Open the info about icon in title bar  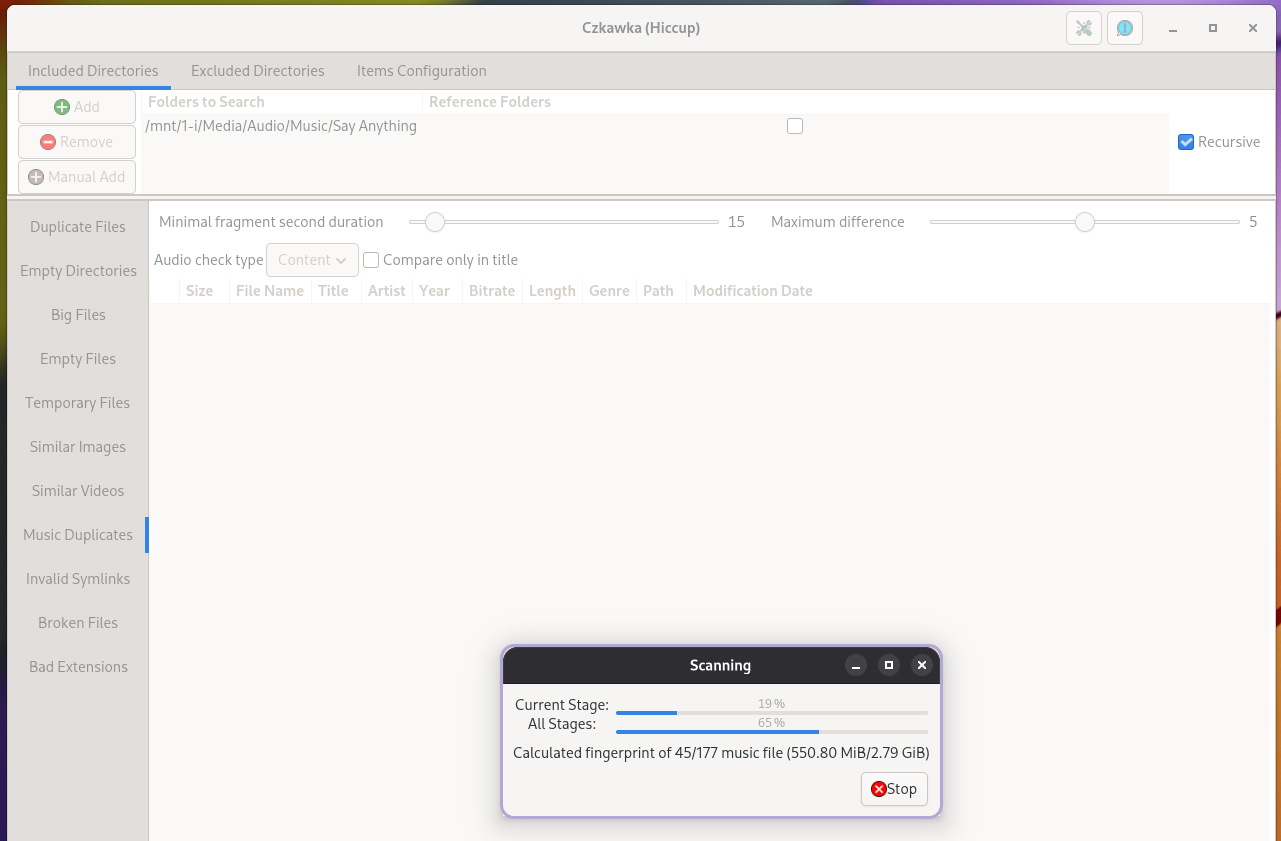pos(1125,28)
